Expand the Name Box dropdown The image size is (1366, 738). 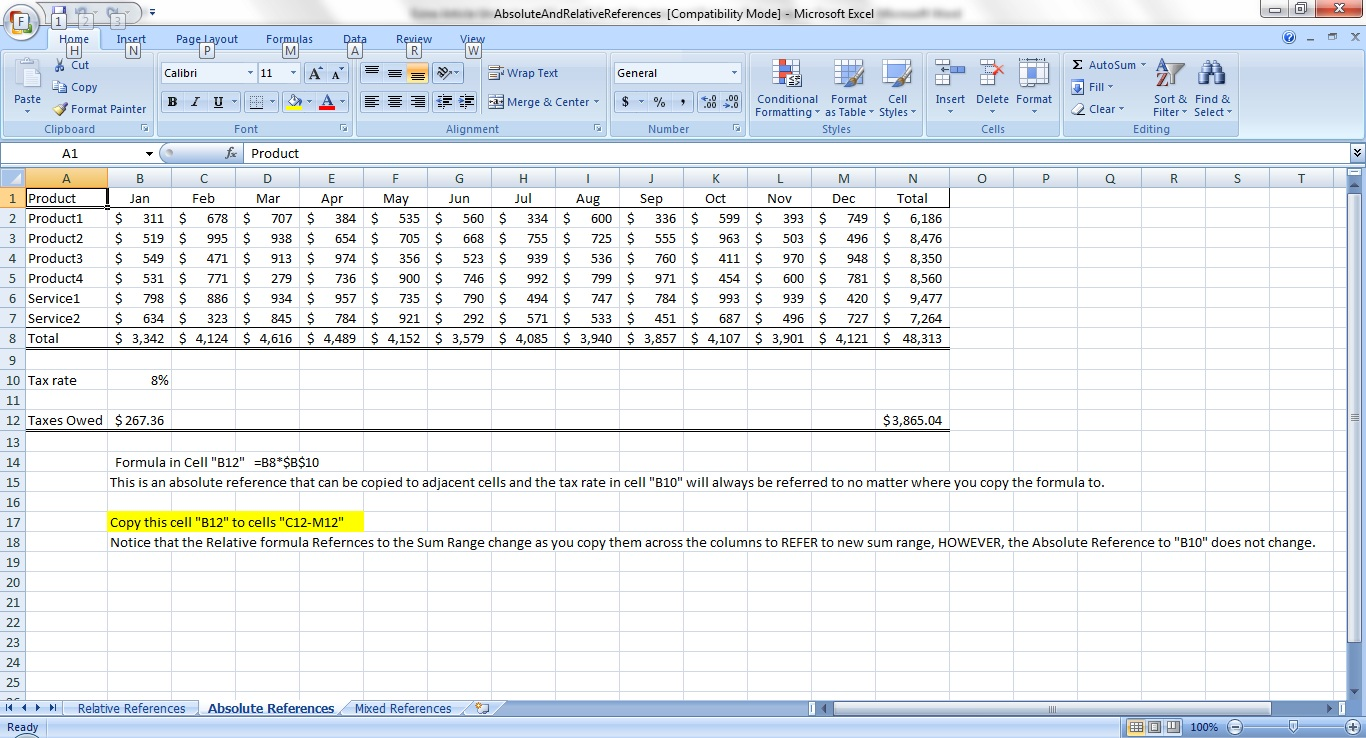pyautogui.click(x=149, y=153)
